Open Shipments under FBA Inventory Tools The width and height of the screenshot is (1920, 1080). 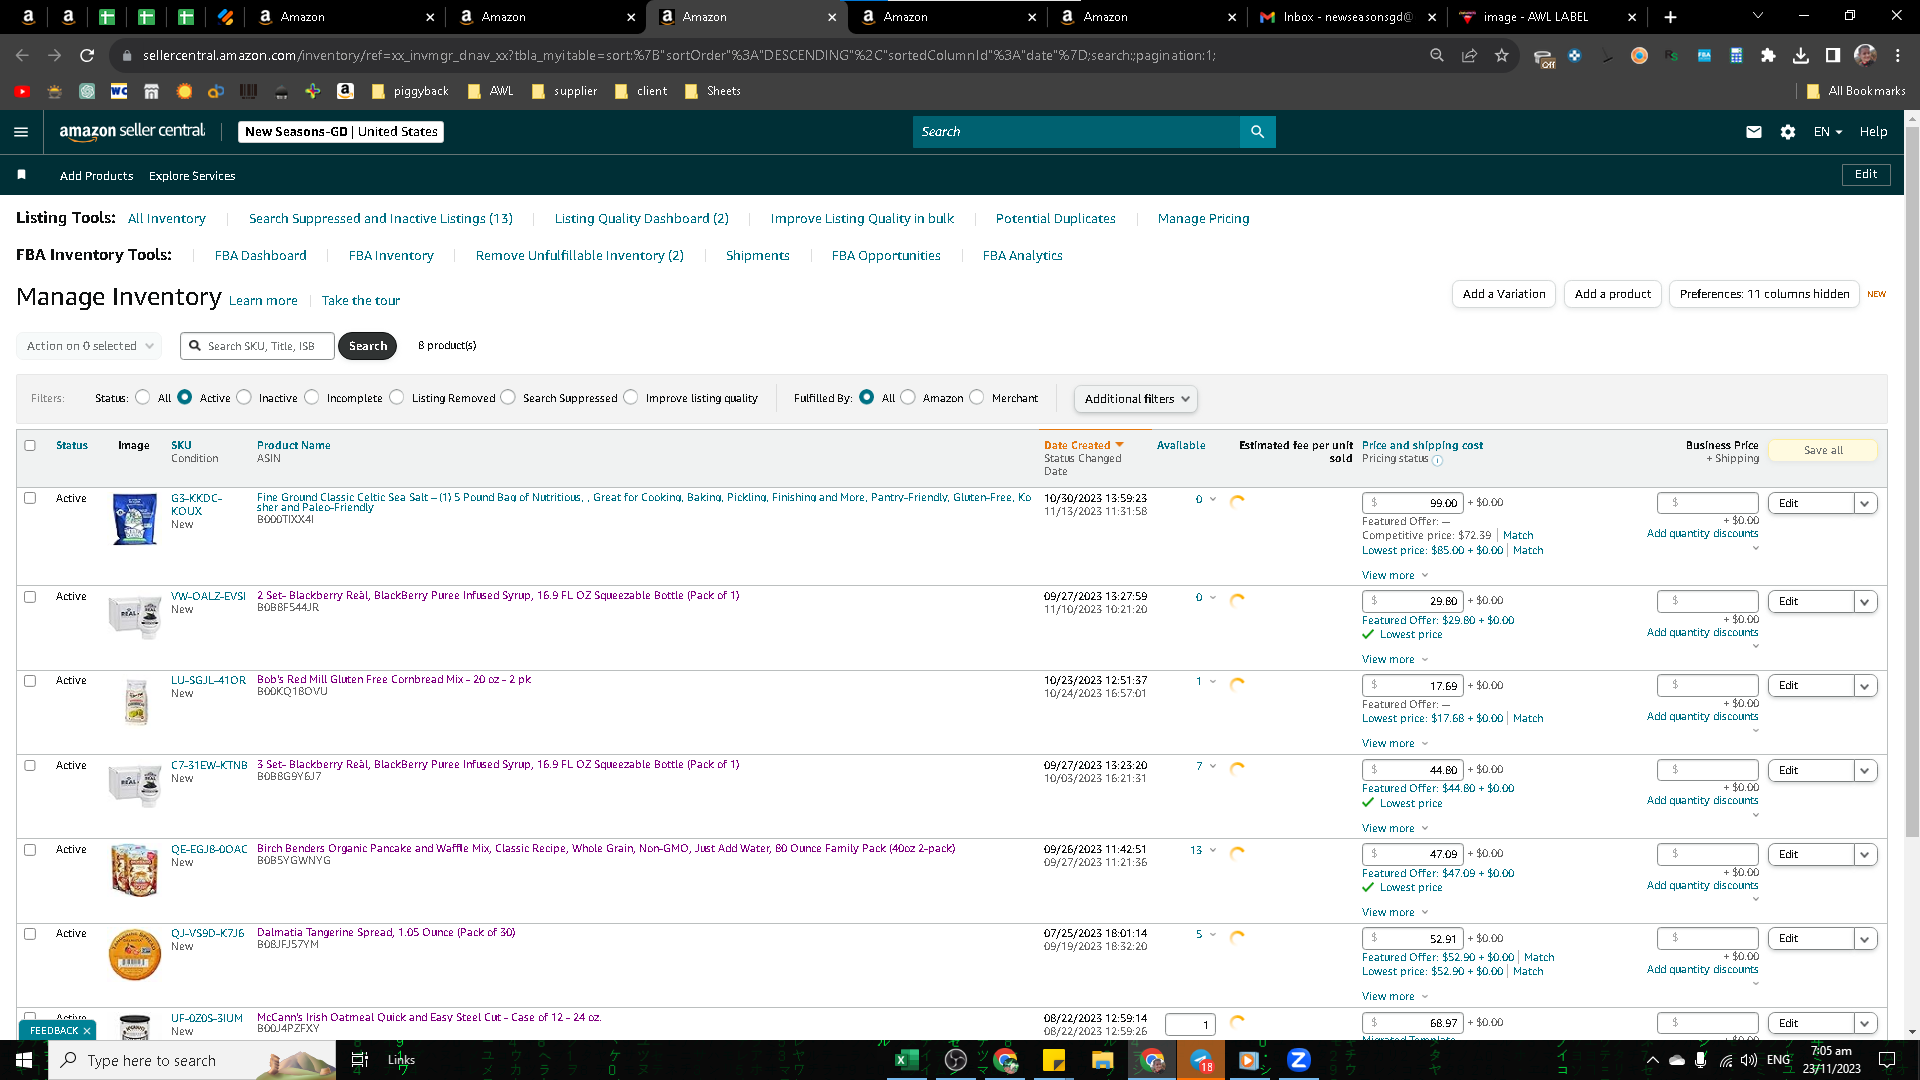758,255
